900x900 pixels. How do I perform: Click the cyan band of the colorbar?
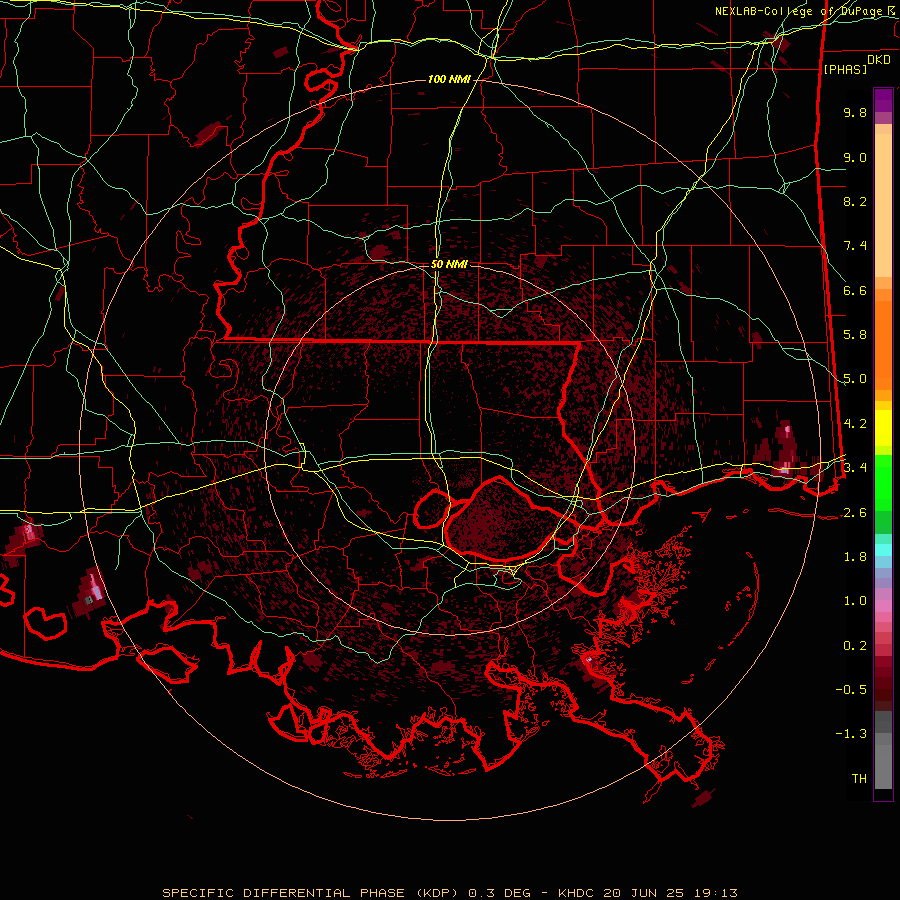coord(883,550)
